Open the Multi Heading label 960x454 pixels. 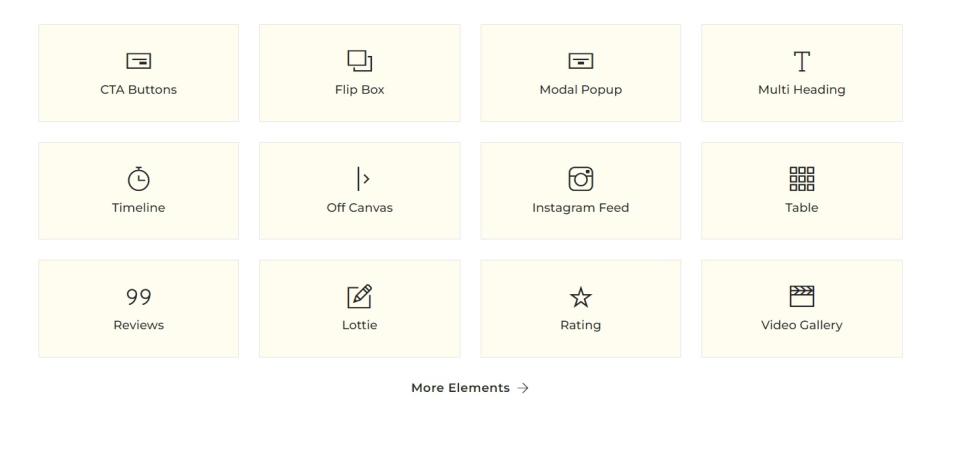(x=801, y=90)
